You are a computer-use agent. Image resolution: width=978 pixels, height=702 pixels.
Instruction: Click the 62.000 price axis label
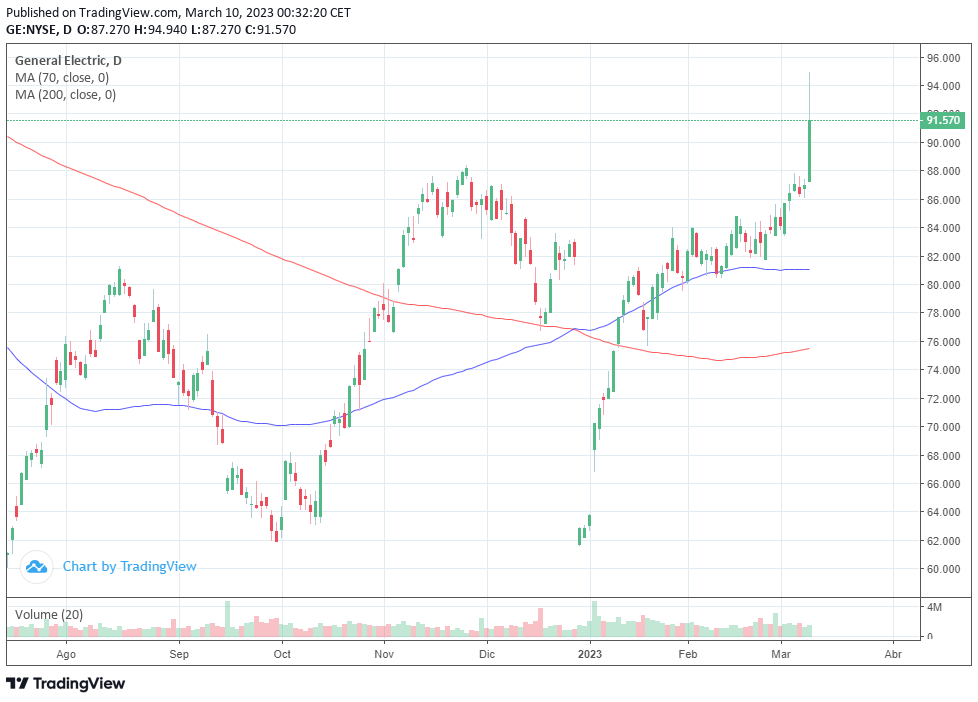[x=943, y=541]
